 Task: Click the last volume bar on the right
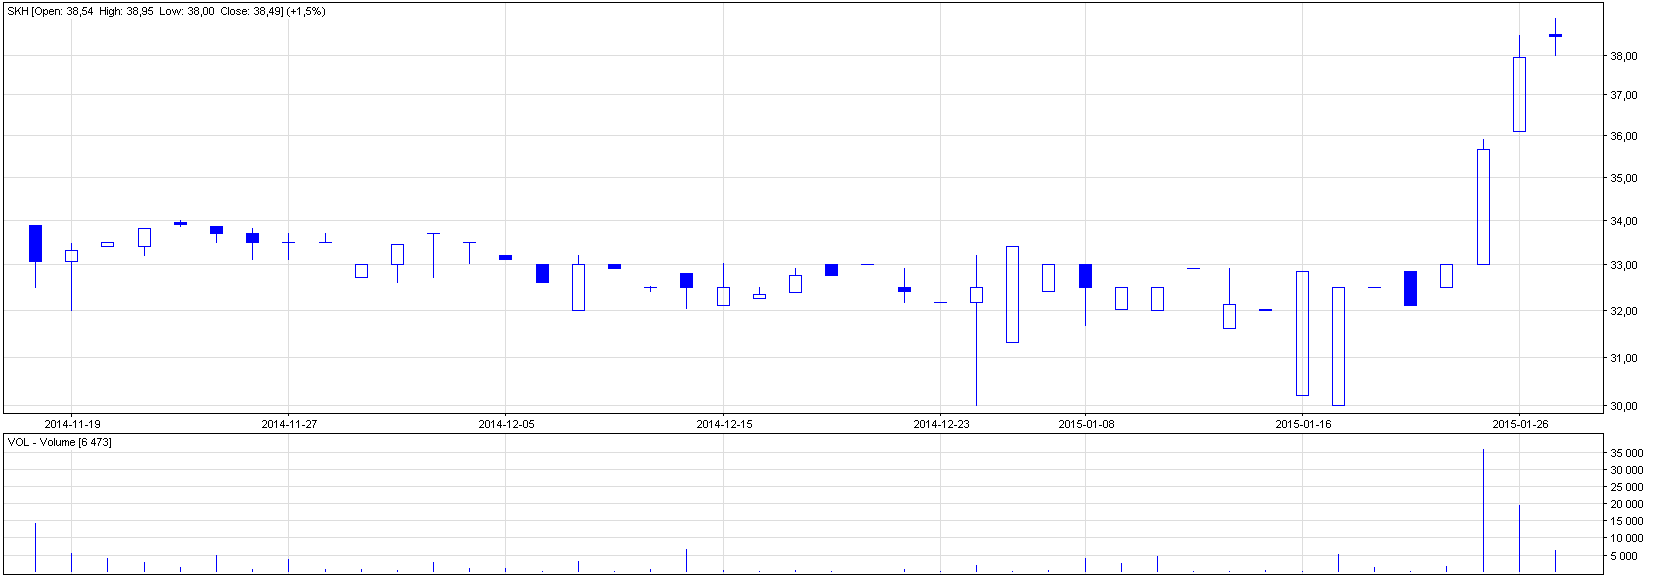pyautogui.click(x=1555, y=561)
